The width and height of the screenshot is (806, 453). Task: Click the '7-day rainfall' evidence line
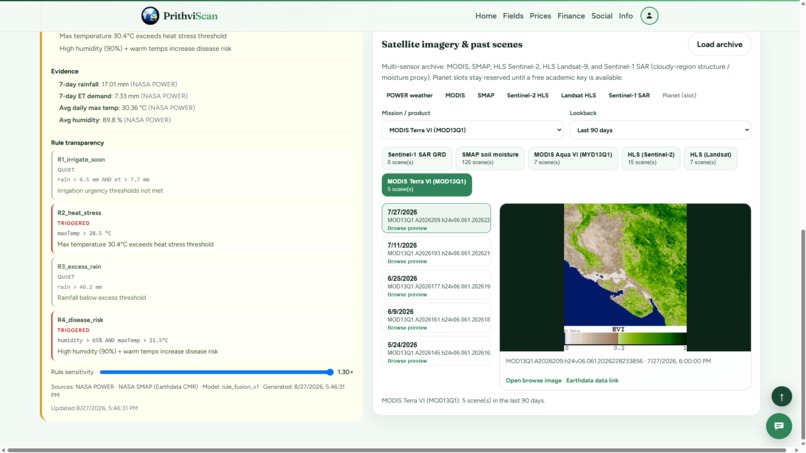pos(118,84)
